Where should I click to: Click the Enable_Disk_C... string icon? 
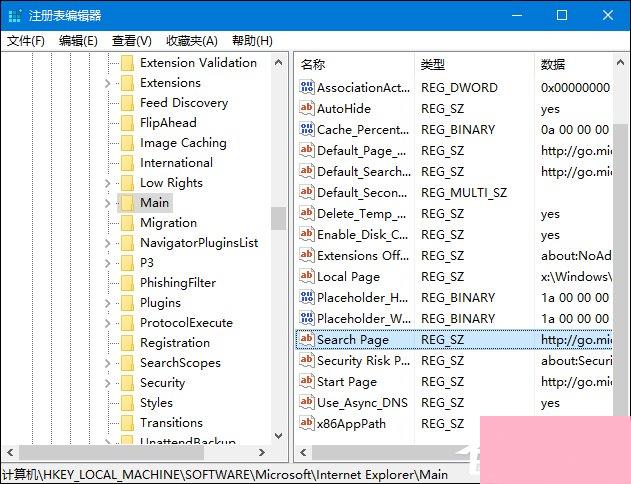click(x=307, y=234)
